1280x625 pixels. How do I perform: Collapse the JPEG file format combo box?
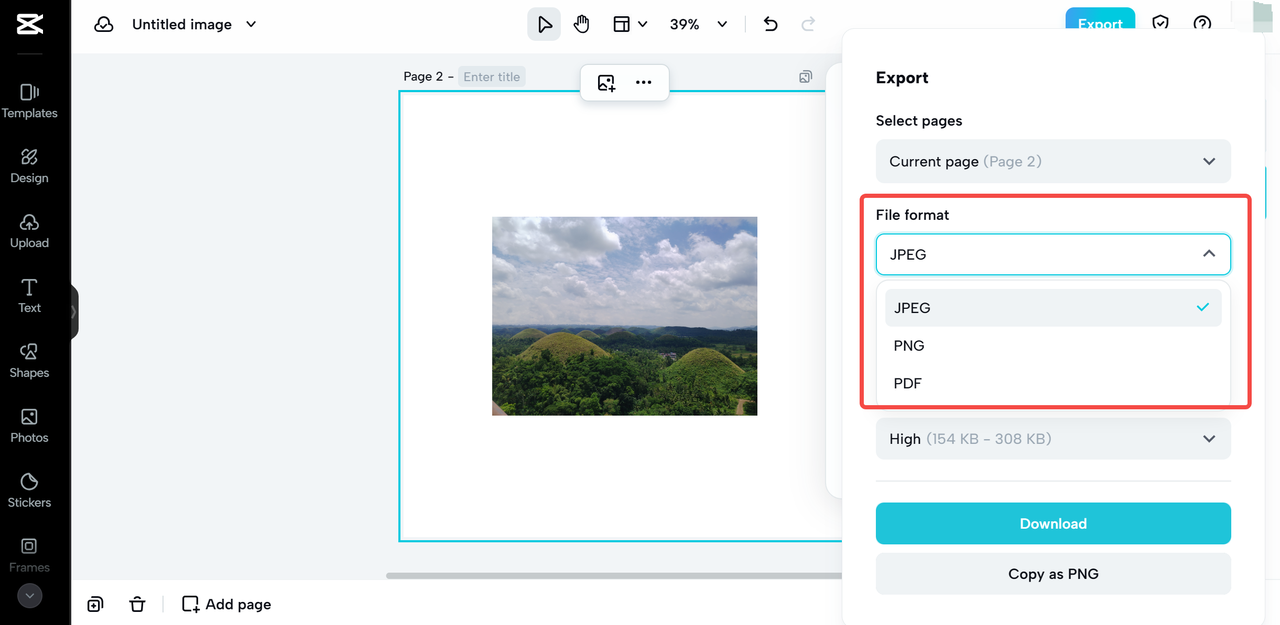click(1053, 254)
